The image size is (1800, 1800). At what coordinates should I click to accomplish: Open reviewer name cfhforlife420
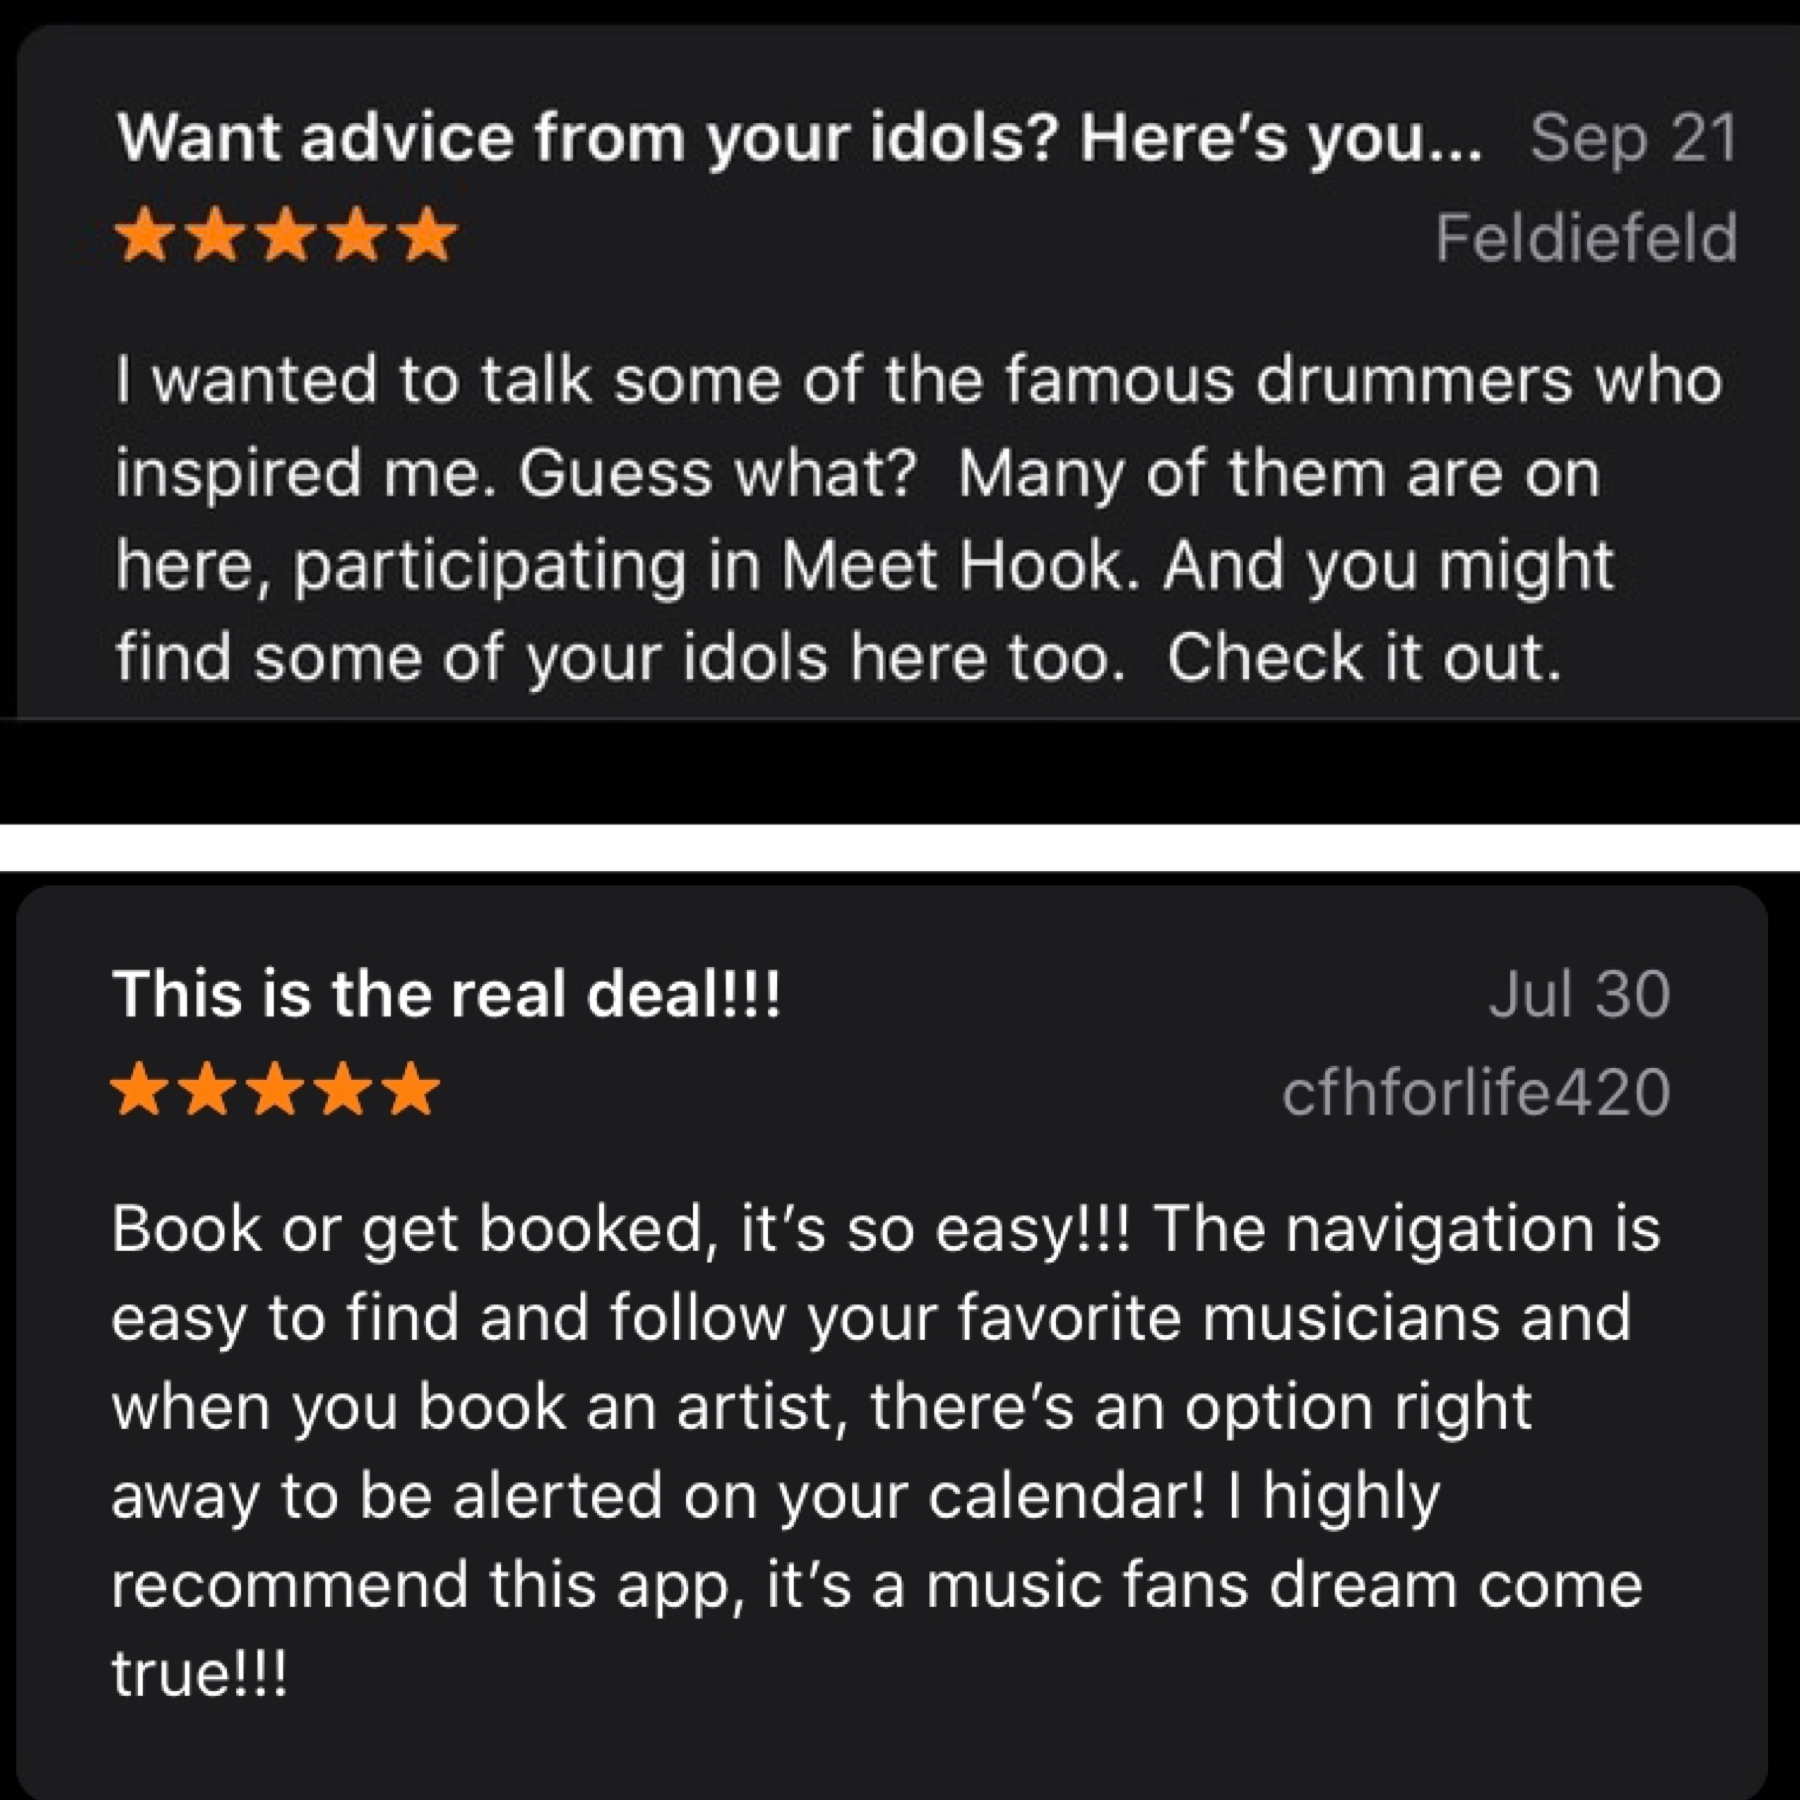pyautogui.click(x=1476, y=1092)
